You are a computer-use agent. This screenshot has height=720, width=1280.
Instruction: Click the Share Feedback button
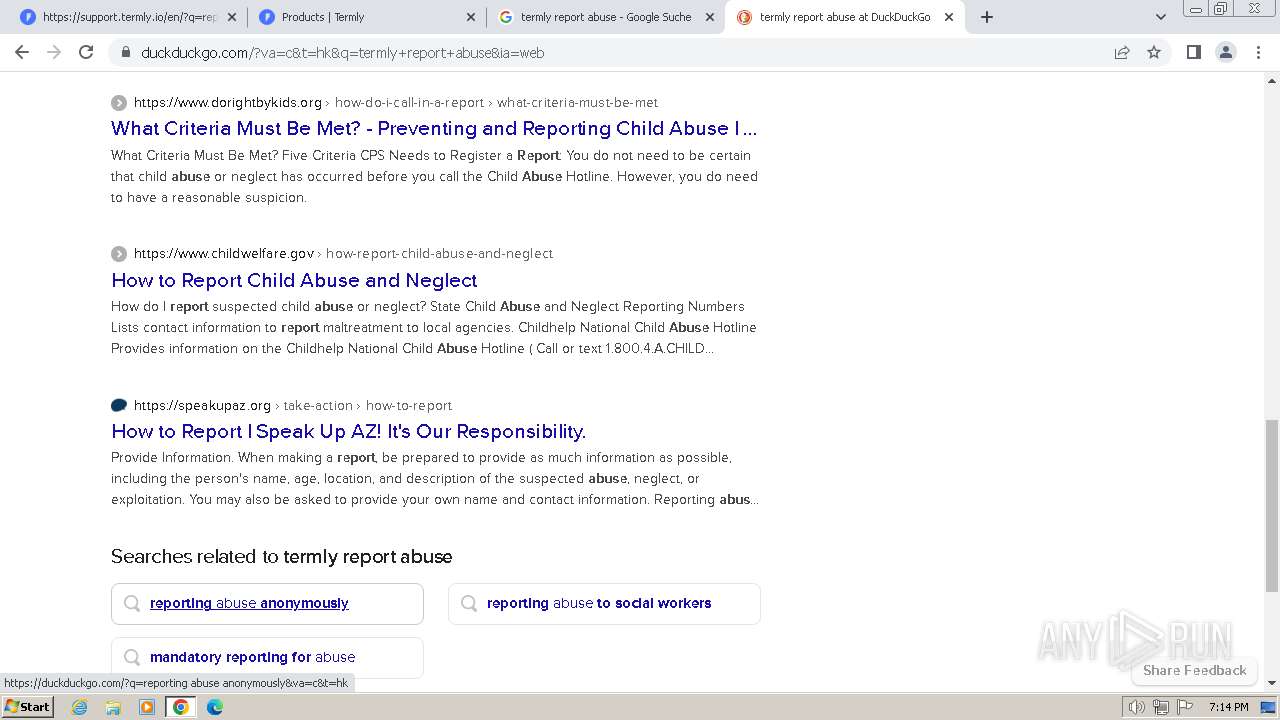pyautogui.click(x=1194, y=670)
